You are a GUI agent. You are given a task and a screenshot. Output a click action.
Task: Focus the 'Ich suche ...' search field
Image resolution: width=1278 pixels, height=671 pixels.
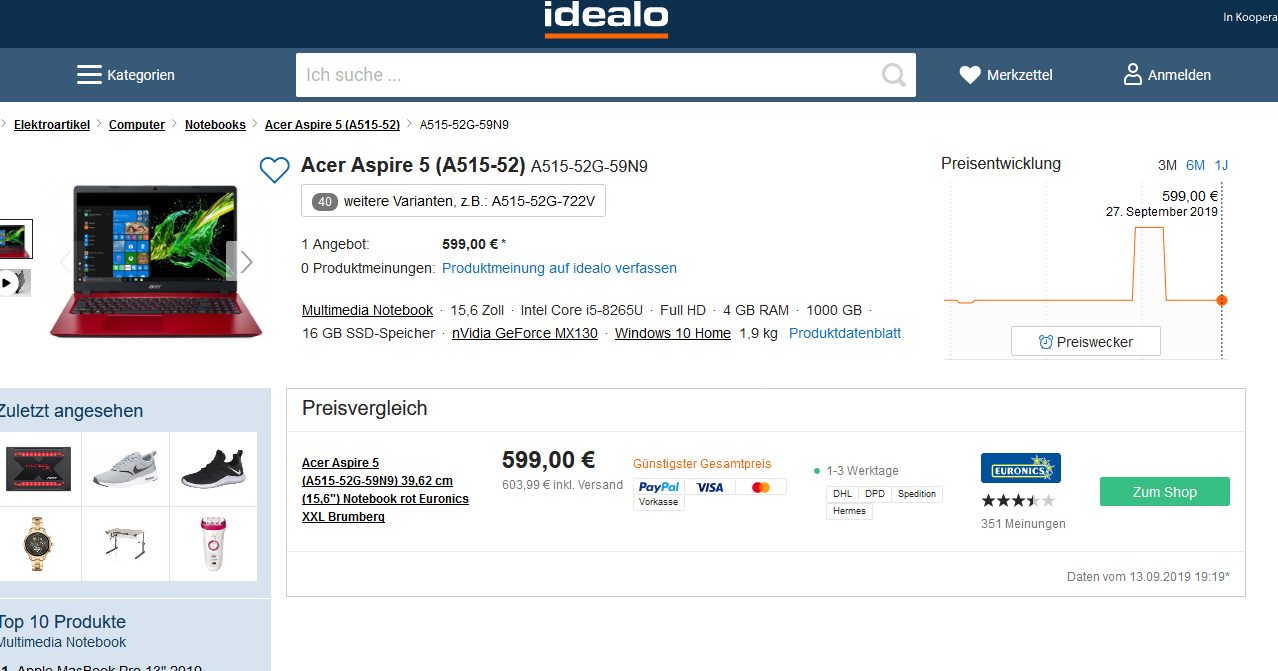point(585,75)
